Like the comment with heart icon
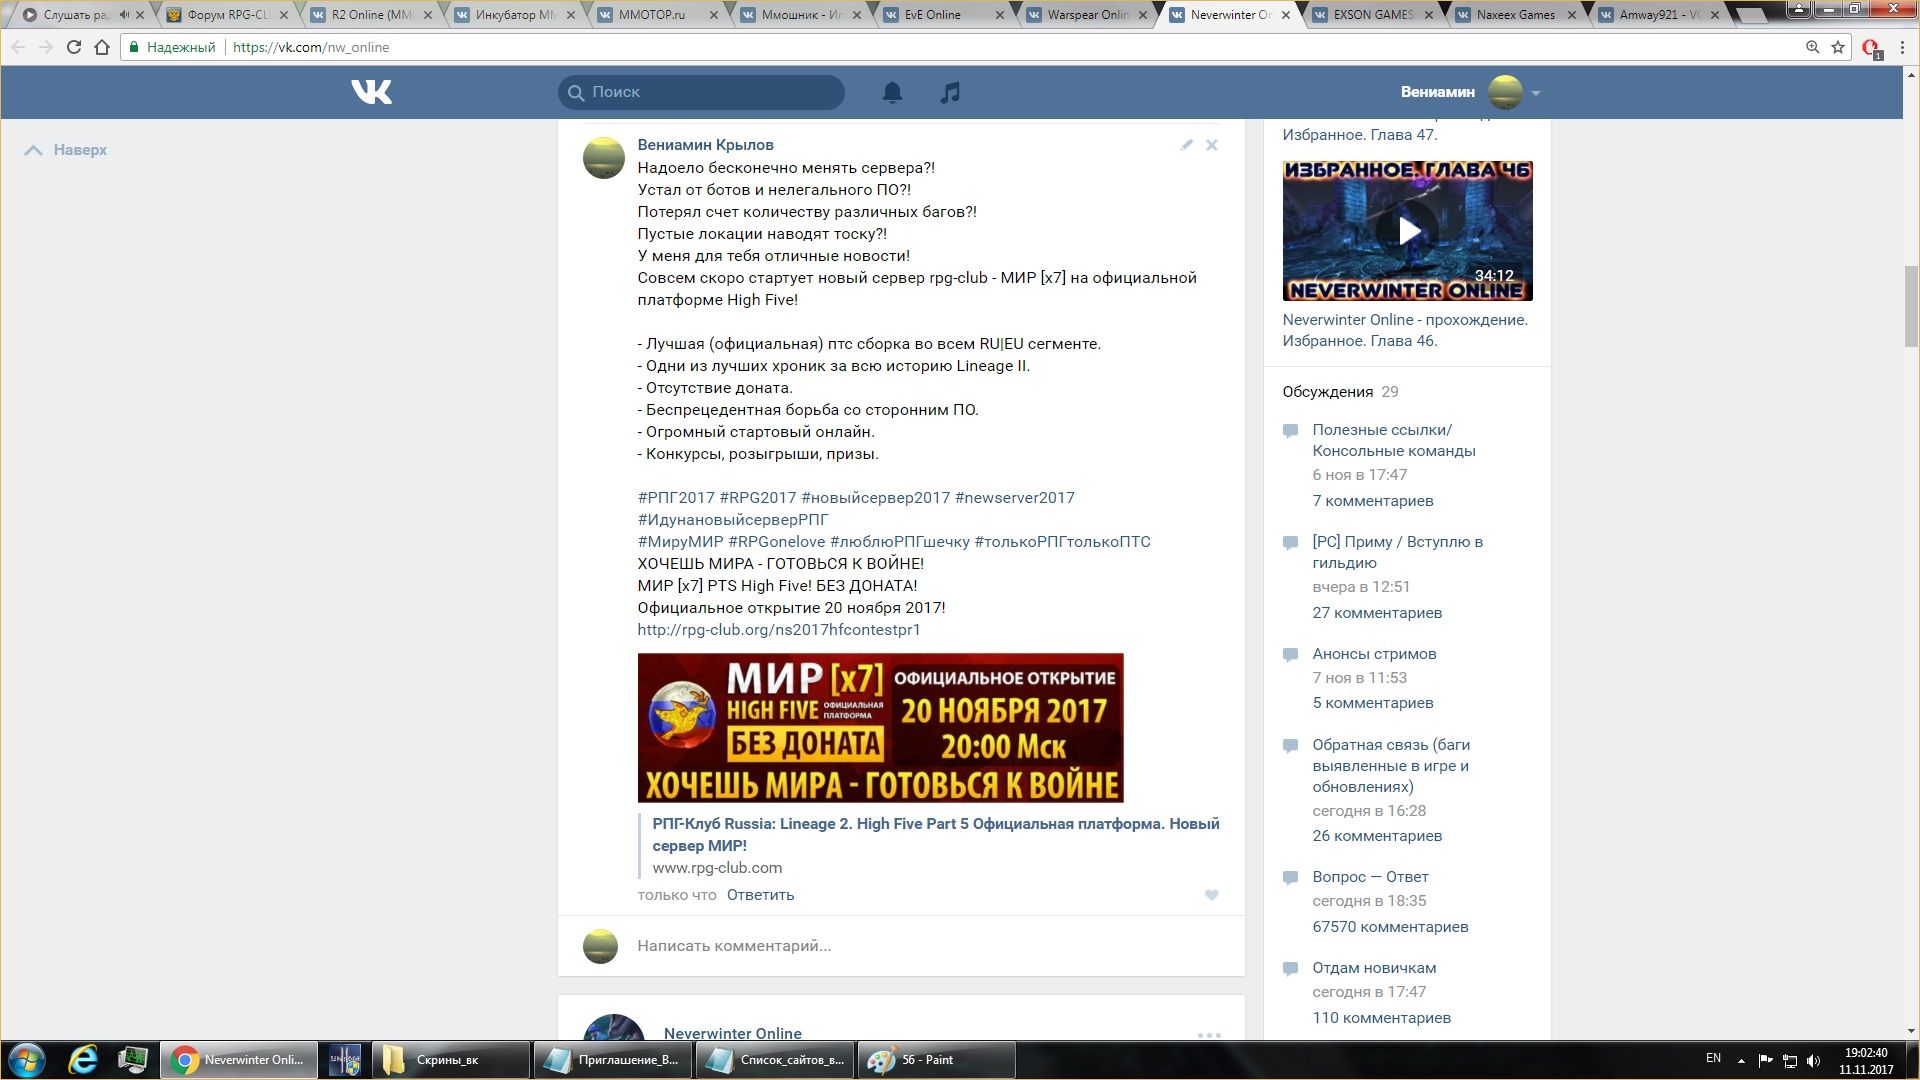 (1212, 895)
